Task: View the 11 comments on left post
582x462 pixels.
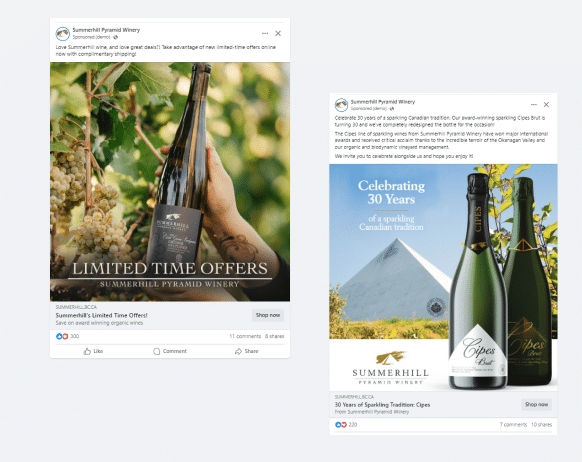Action: 245,336
